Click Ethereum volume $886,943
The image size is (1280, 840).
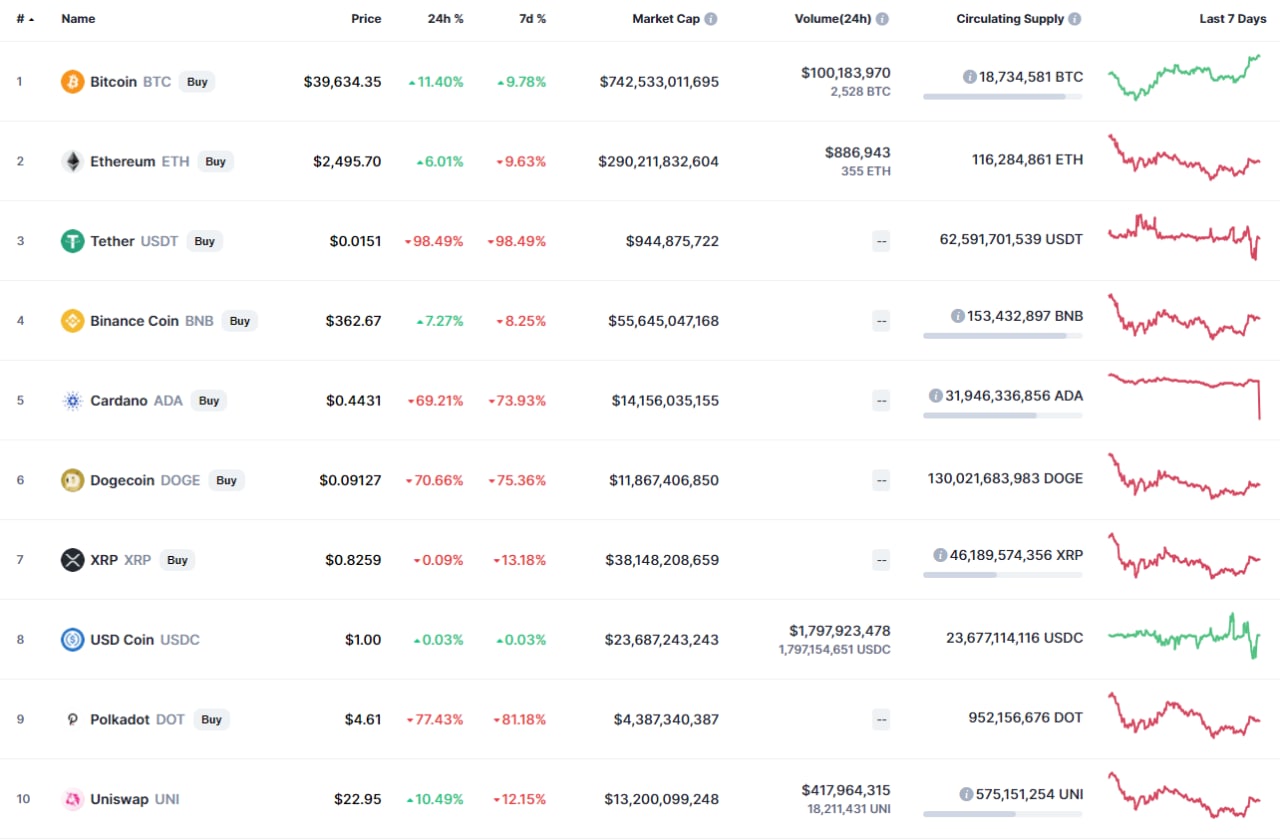click(x=858, y=152)
